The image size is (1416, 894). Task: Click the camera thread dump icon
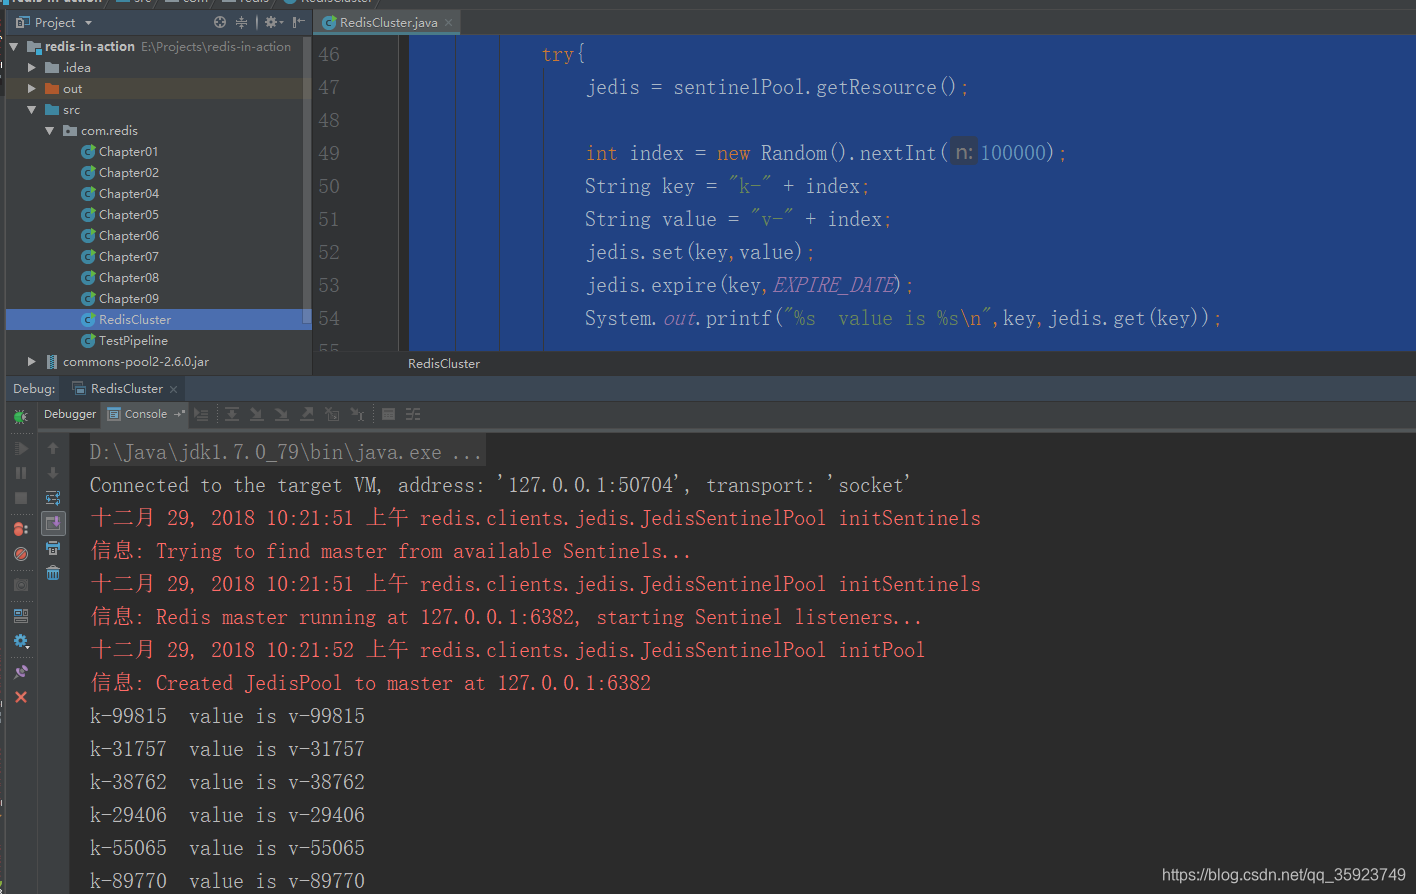coord(21,584)
